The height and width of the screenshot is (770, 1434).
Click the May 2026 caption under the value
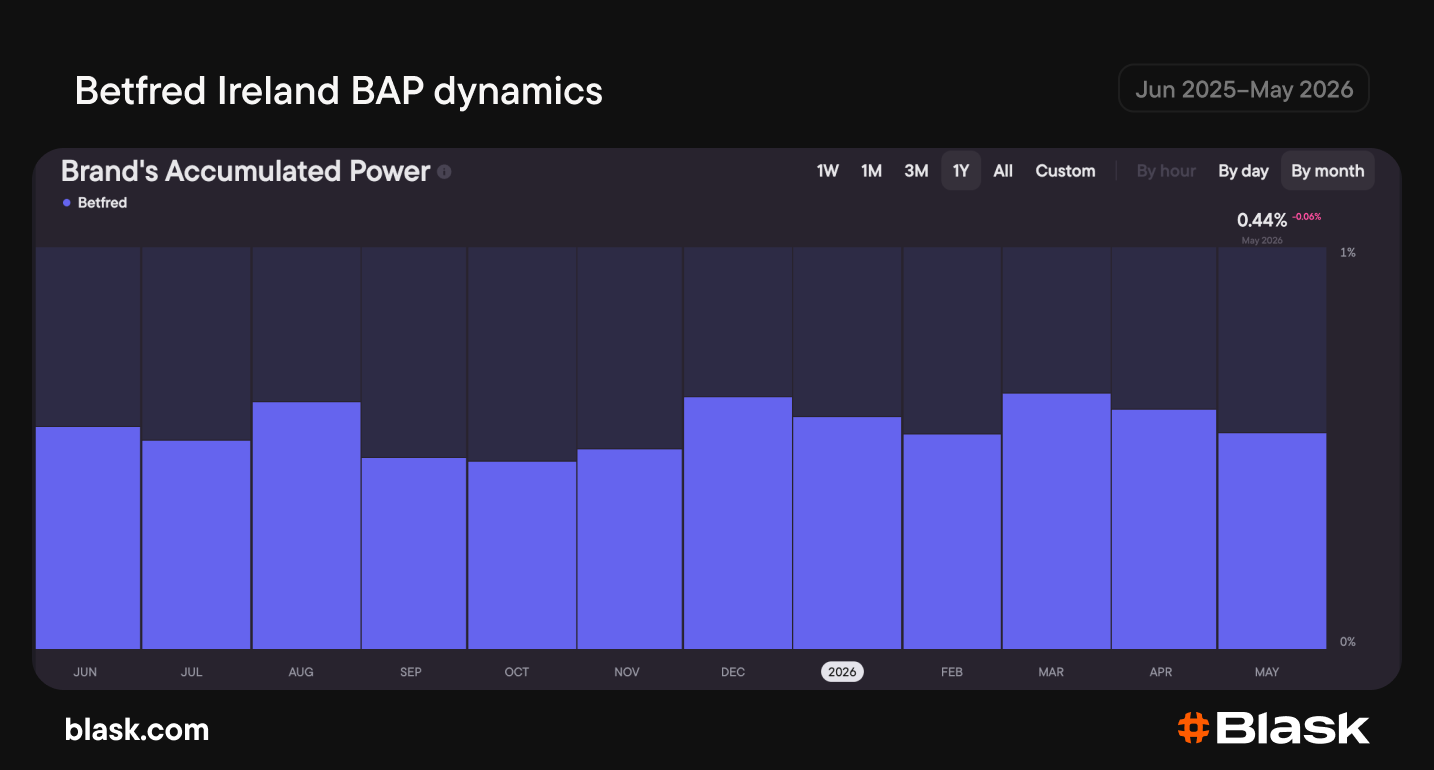(x=1262, y=241)
